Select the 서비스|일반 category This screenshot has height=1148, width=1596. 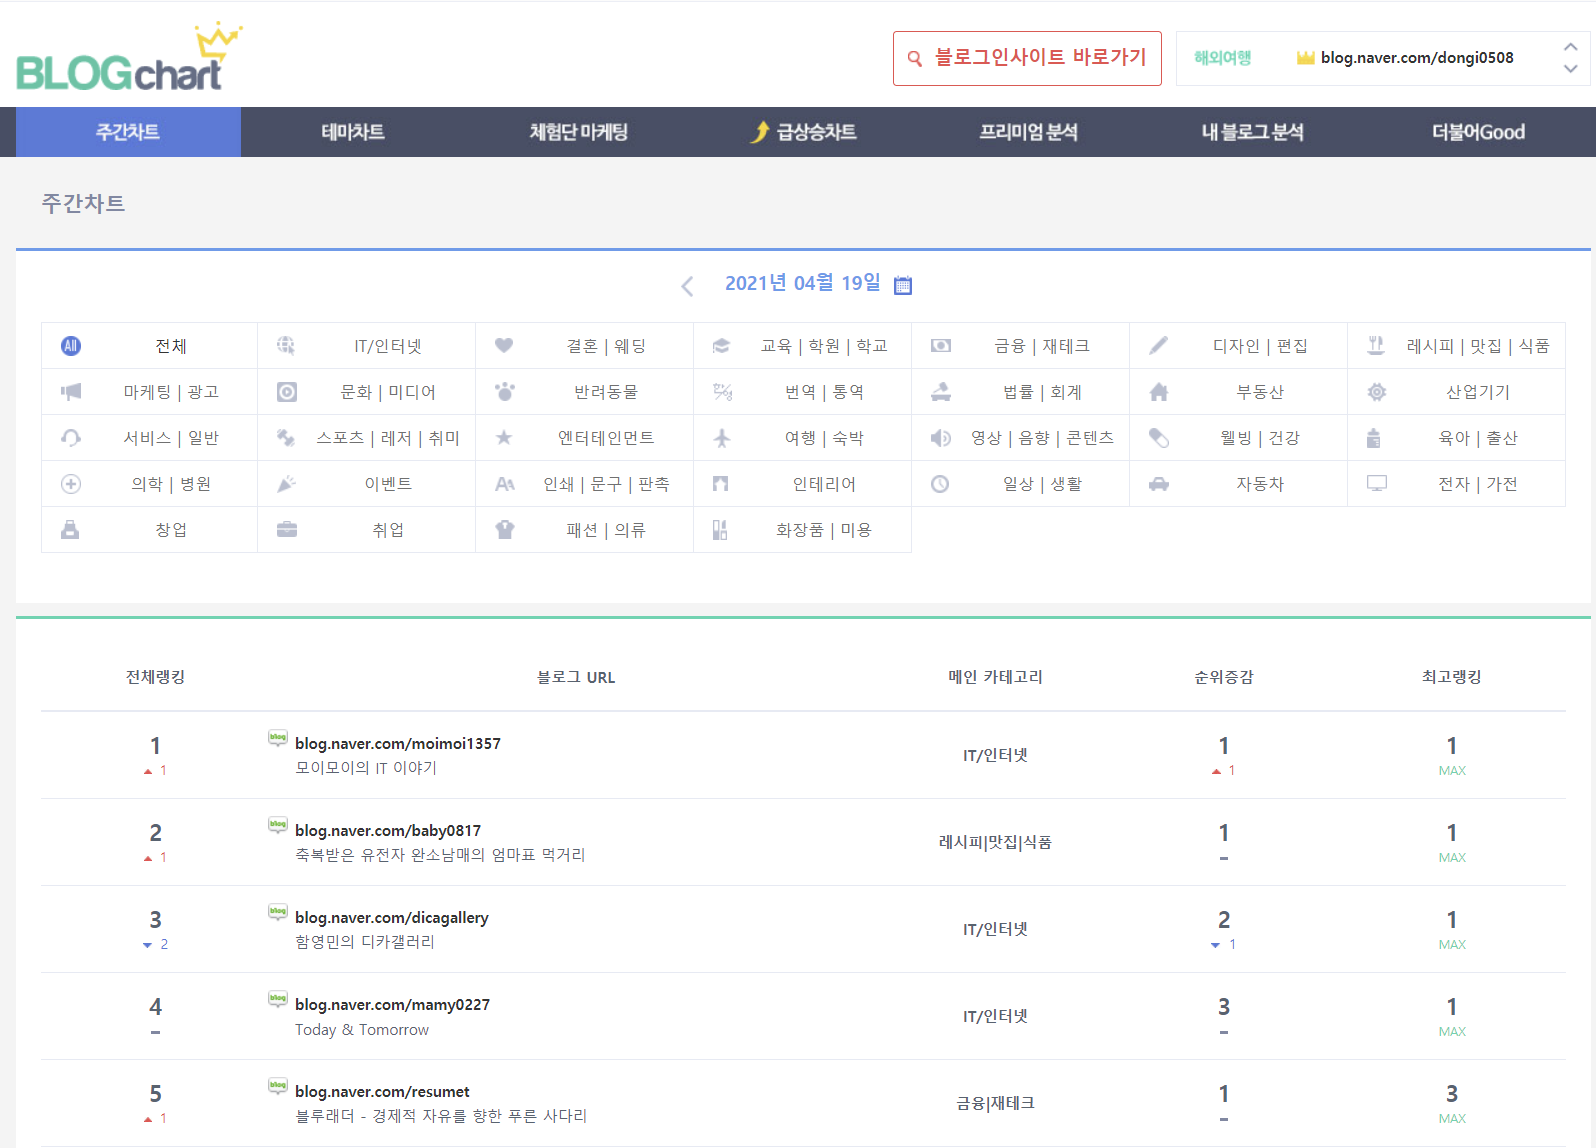point(171,438)
